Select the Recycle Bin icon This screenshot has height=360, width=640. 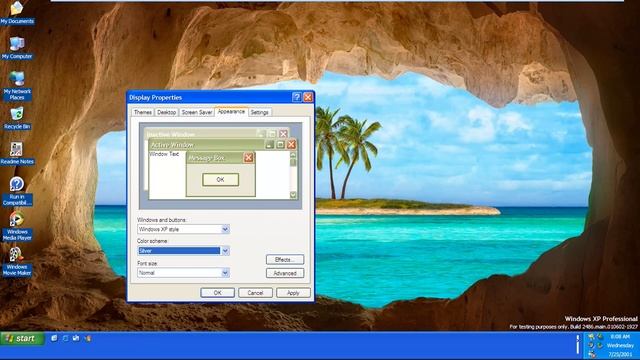pyautogui.click(x=17, y=118)
